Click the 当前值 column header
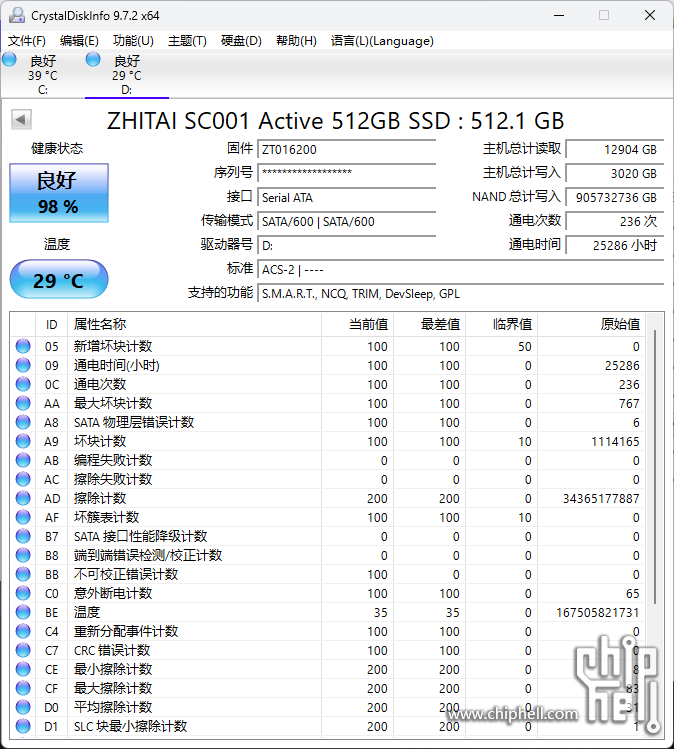The width and height of the screenshot is (674, 749). (358, 324)
